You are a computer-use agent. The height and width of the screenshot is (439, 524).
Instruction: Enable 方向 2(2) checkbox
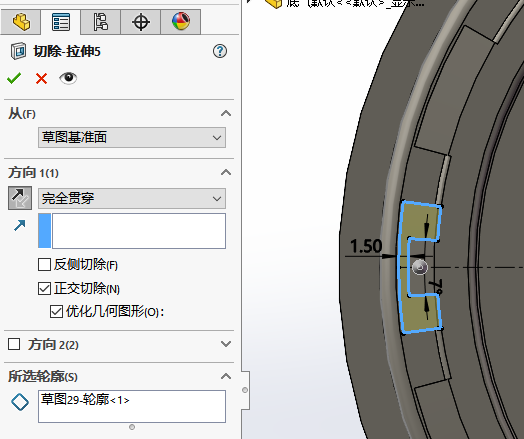tap(14, 344)
